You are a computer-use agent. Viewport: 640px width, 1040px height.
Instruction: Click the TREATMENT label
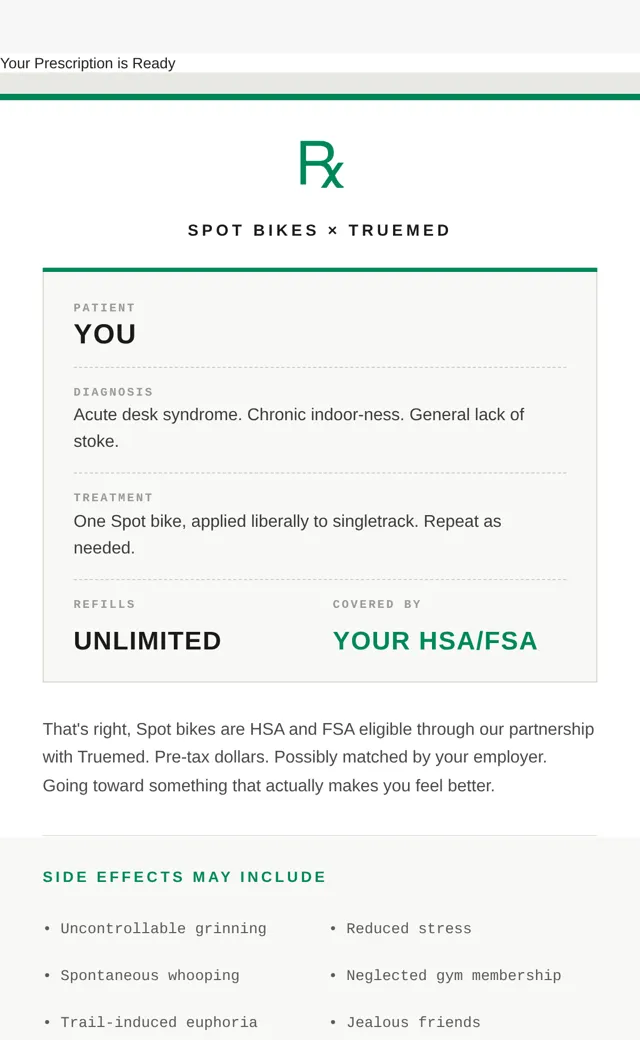[113, 497]
